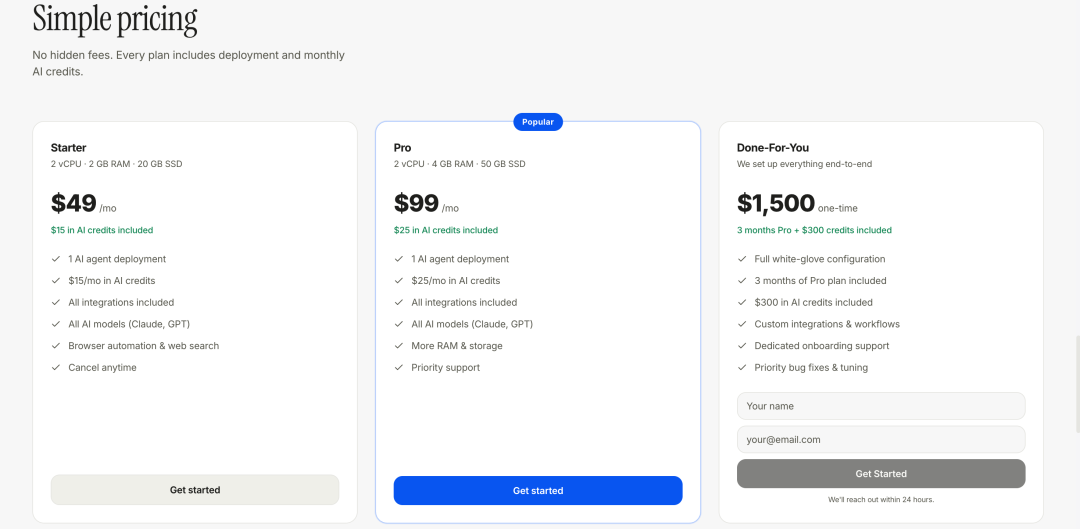Click the Popular badge on Pro plan

pos(538,122)
